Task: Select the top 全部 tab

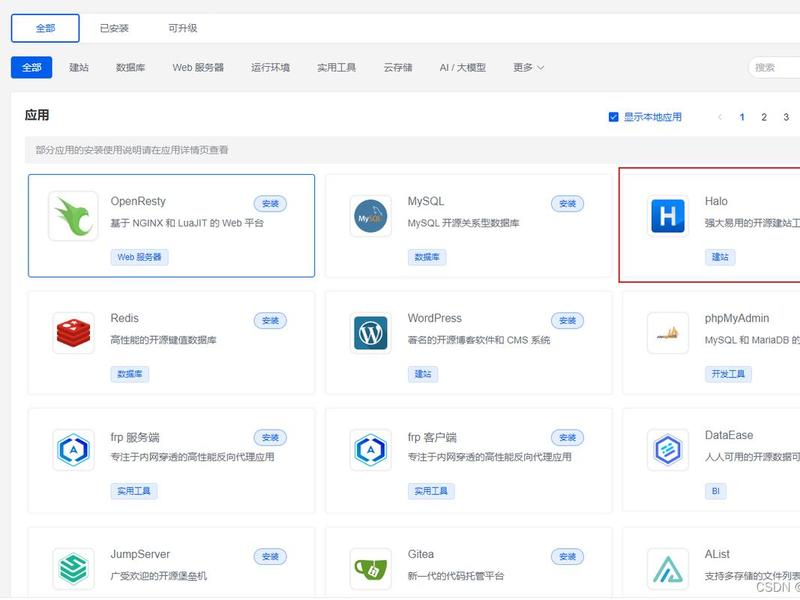Action: pos(45,28)
